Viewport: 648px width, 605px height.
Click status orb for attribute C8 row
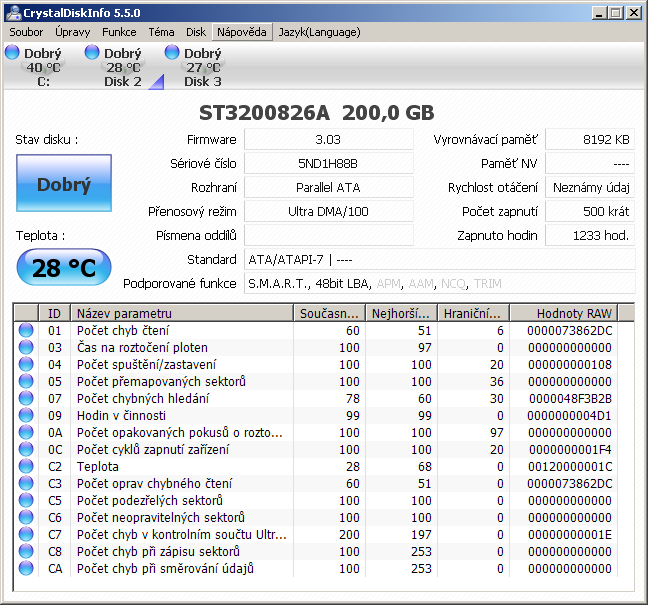(x=26, y=551)
